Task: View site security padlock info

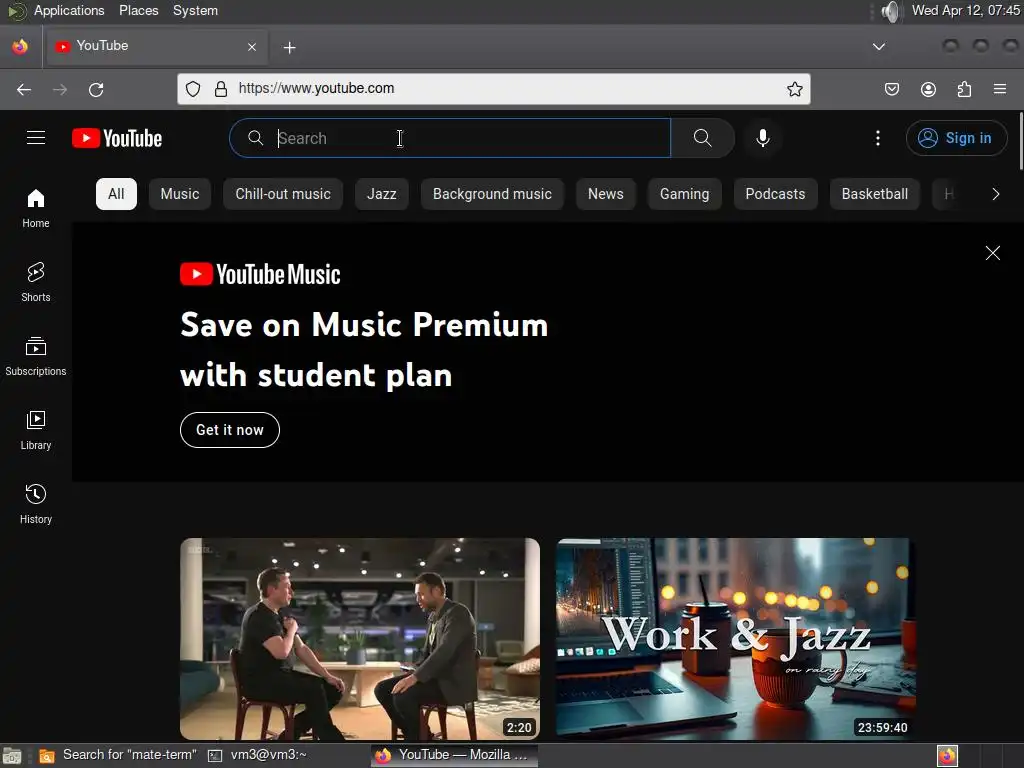Action: coord(221,89)
